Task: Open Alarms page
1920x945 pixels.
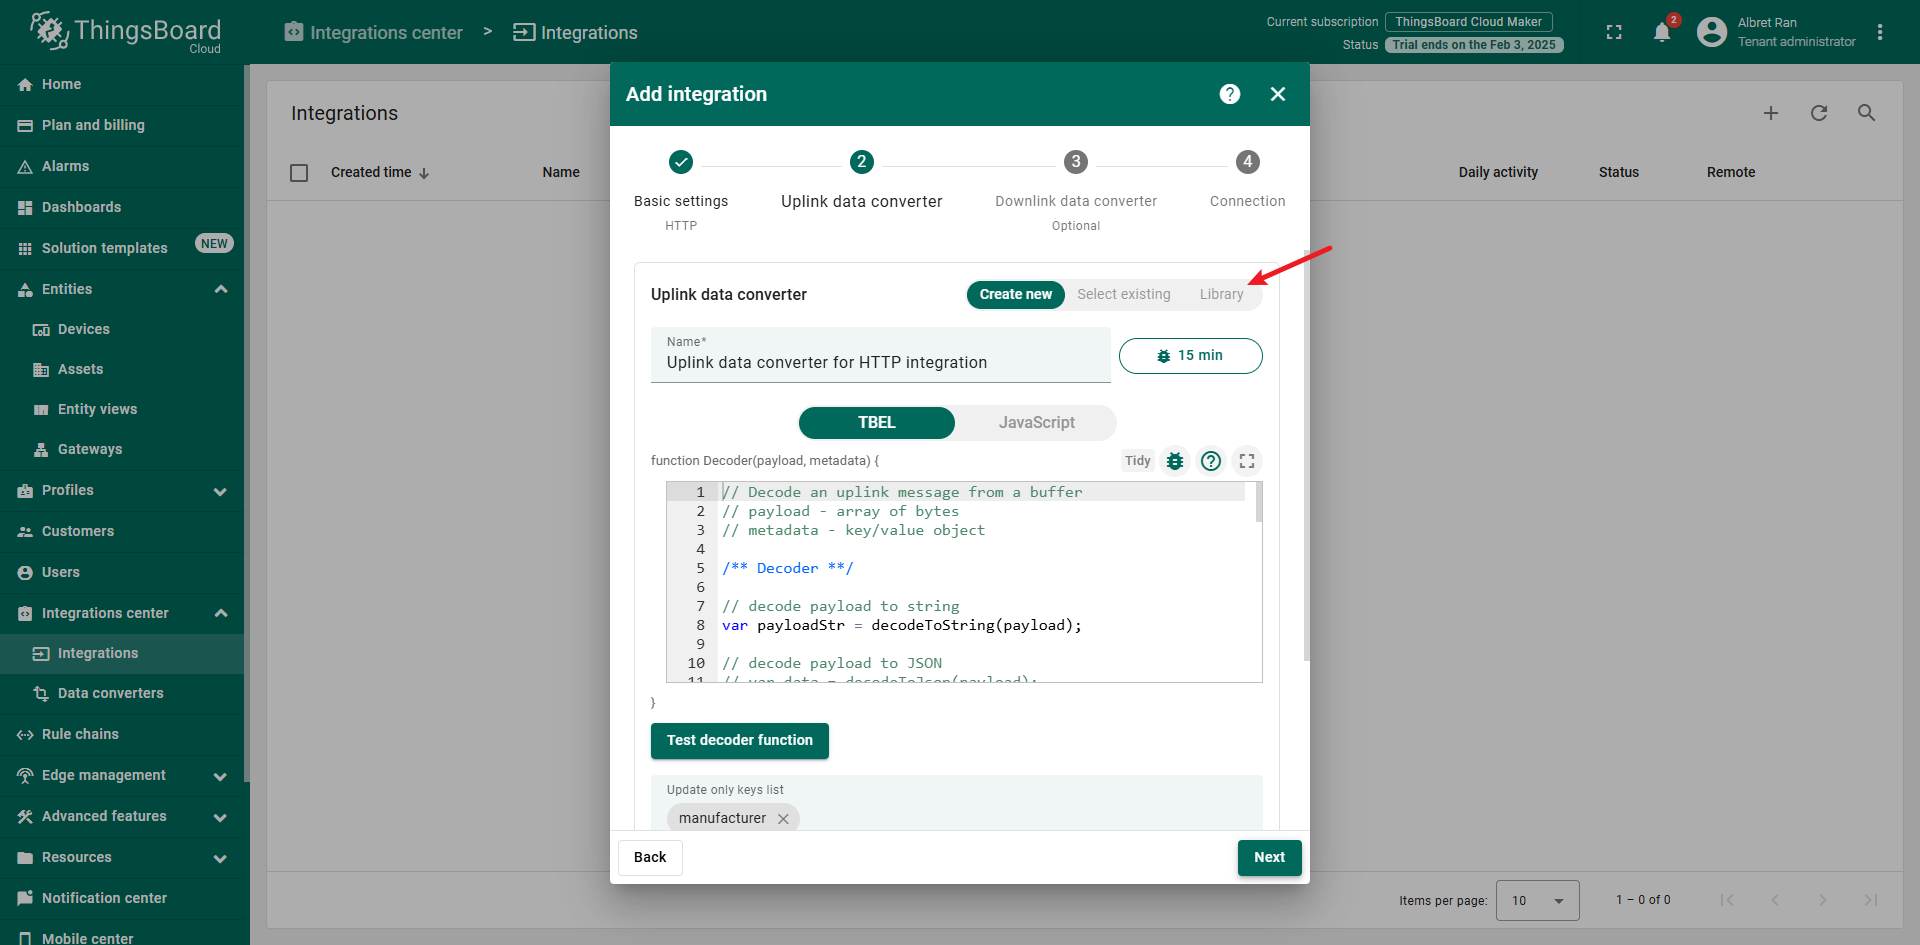Action: click(x=121, y=166)
